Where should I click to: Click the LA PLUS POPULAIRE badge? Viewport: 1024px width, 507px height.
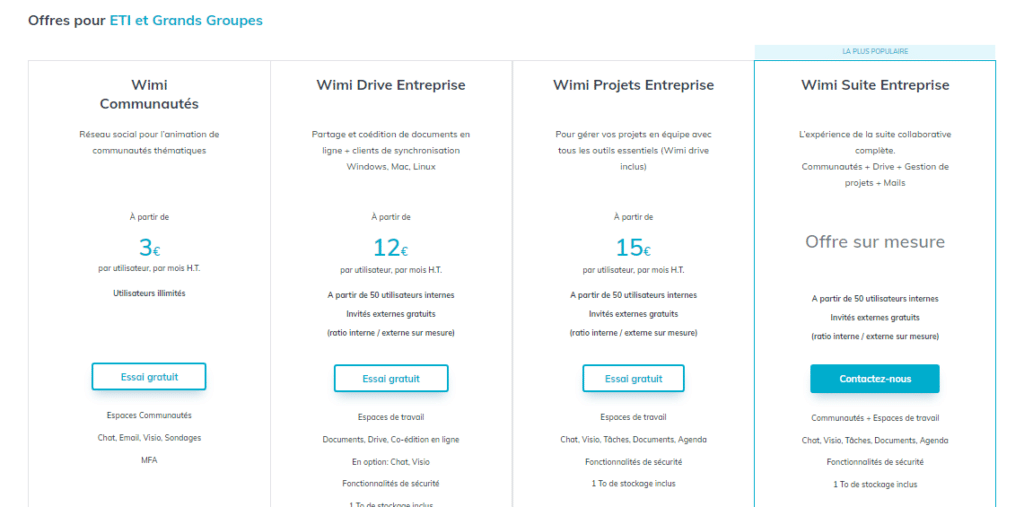(875, 51)
